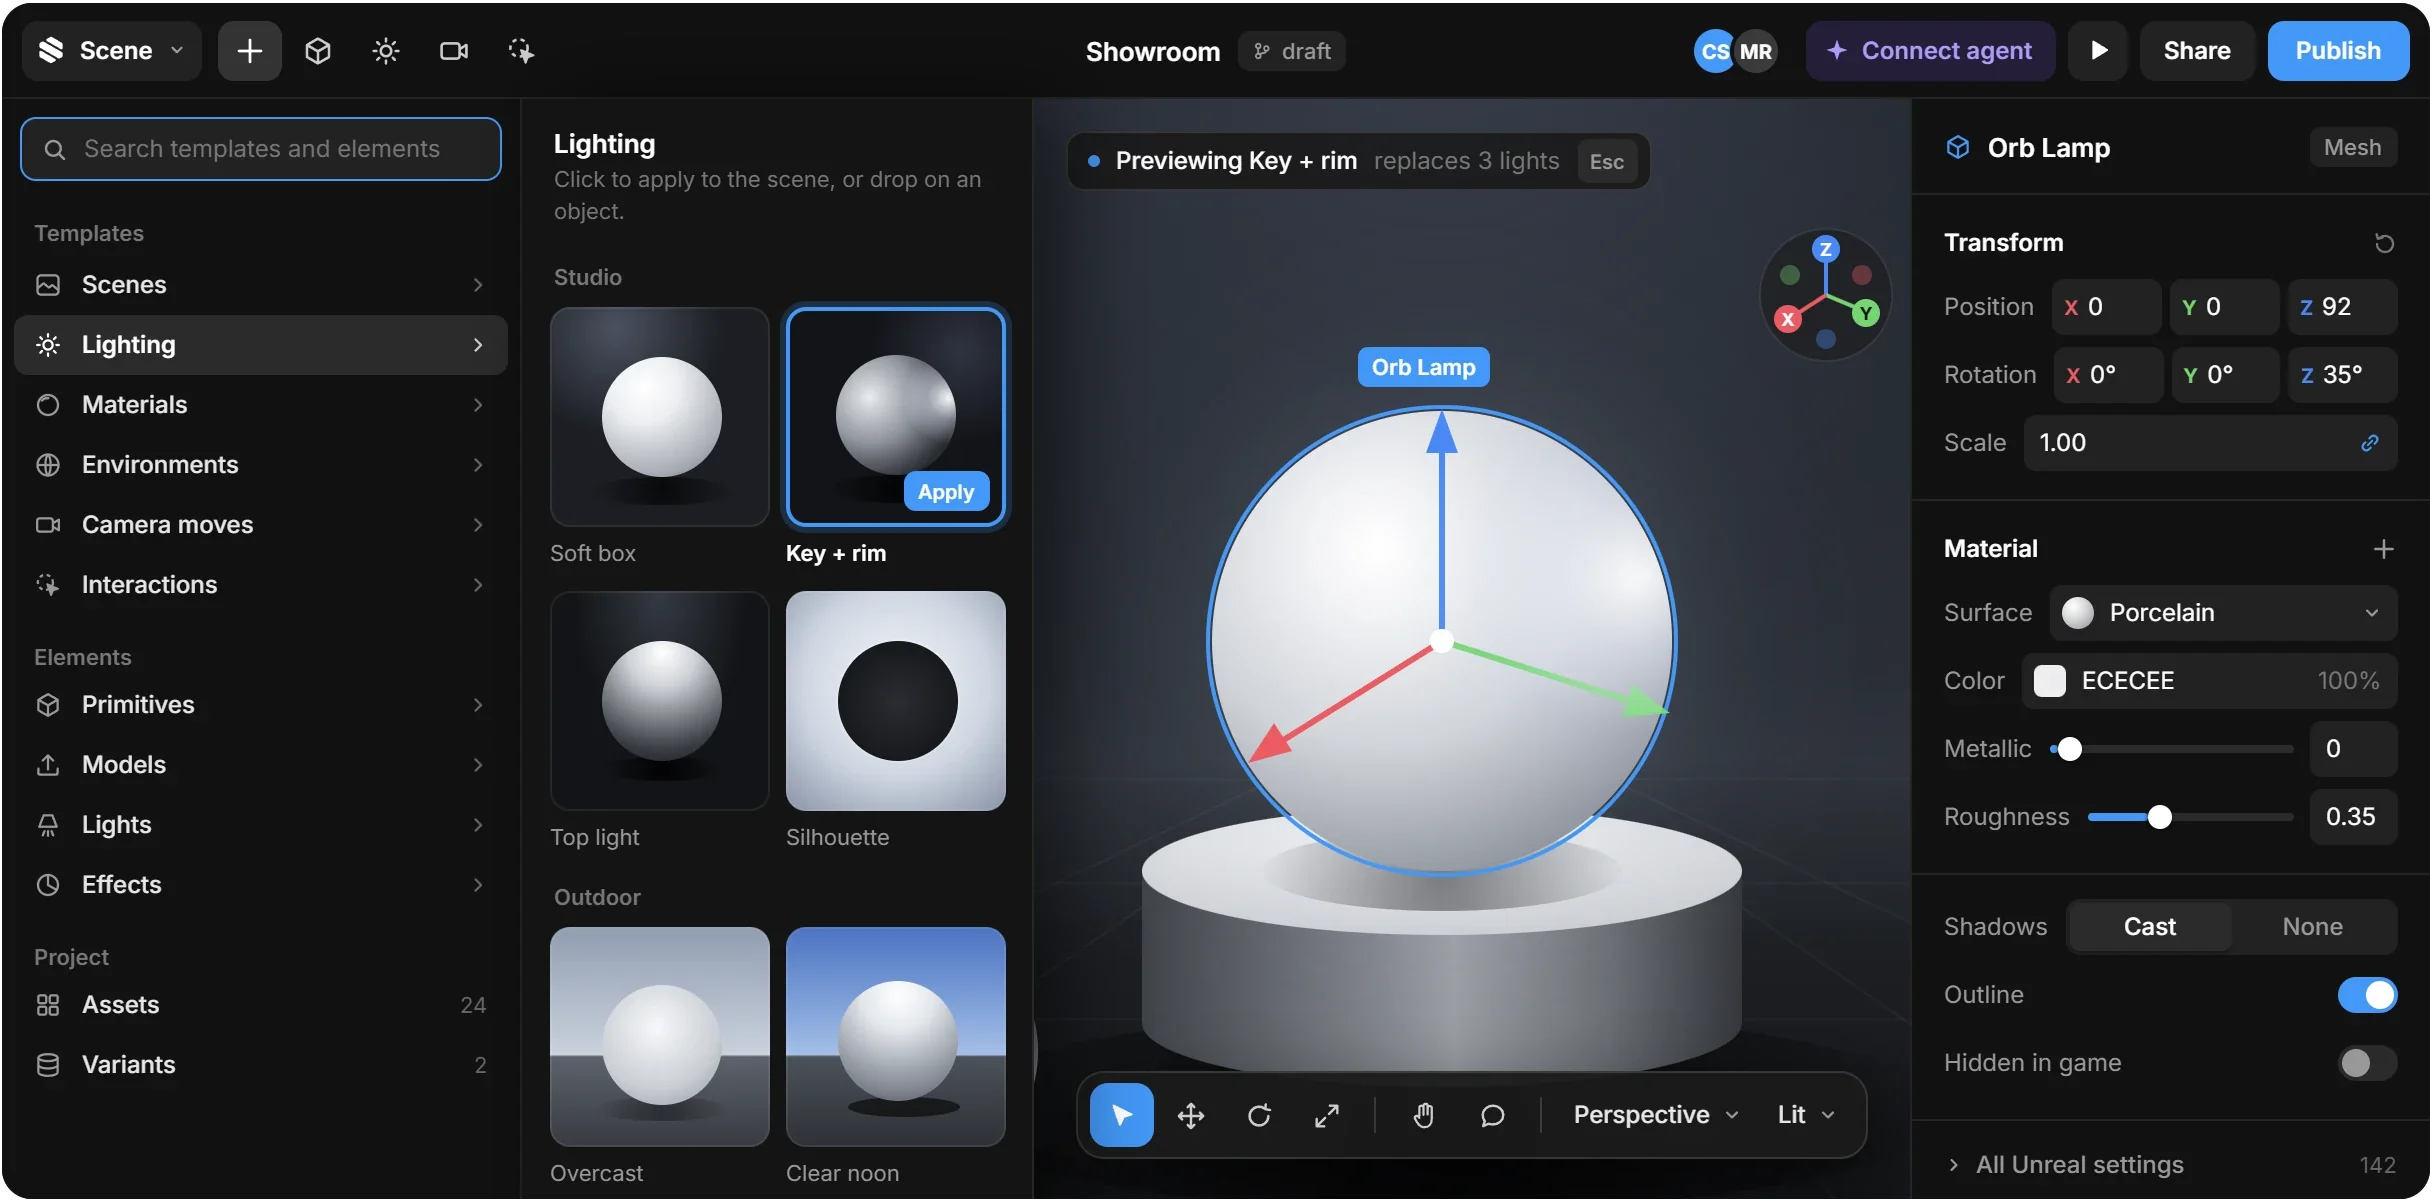Click the orientation gizmo Z axis
The height and width of the screenshot is (1200, 2432).
(x=1826, y=249)
